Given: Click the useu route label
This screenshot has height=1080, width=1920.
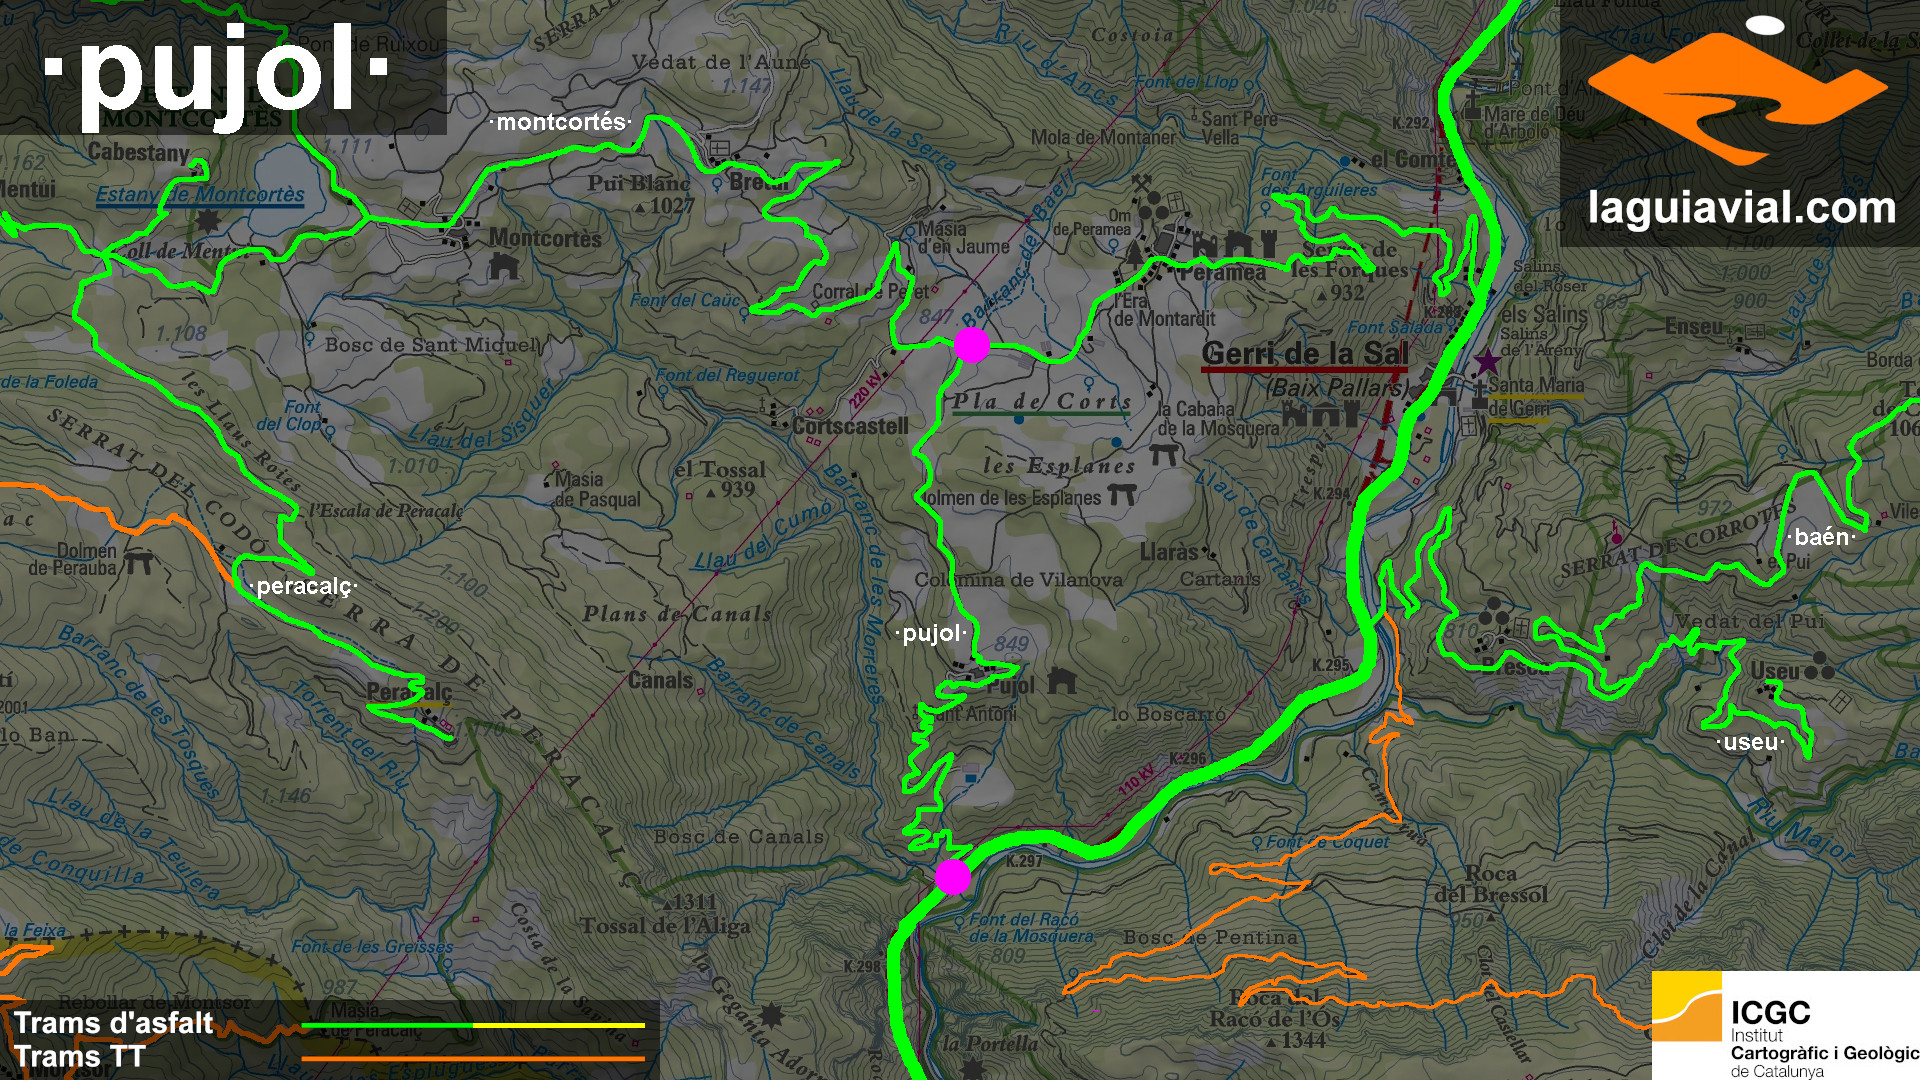Looking at the screenshot, I should (1750, 742).
